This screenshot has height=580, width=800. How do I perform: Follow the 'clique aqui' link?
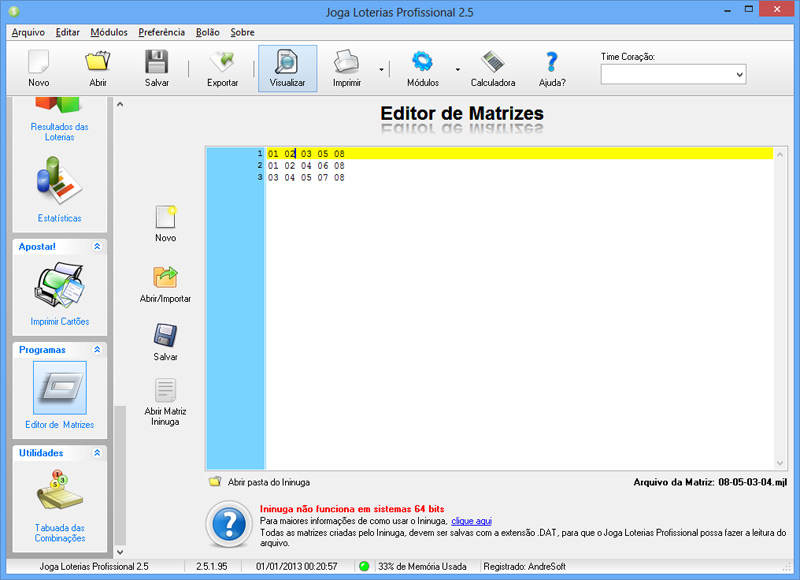(x=471, y=521)
